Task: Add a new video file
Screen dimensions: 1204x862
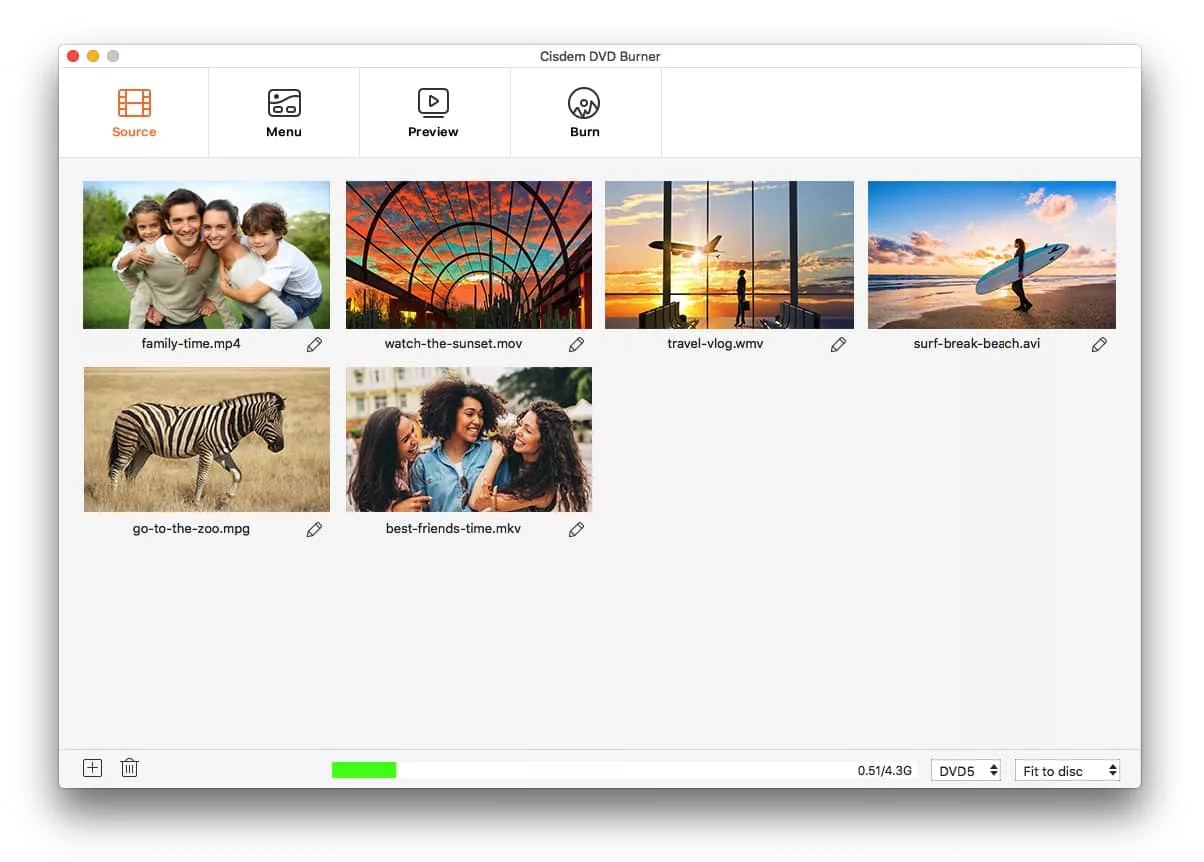Action: click(x=92, y=768)
